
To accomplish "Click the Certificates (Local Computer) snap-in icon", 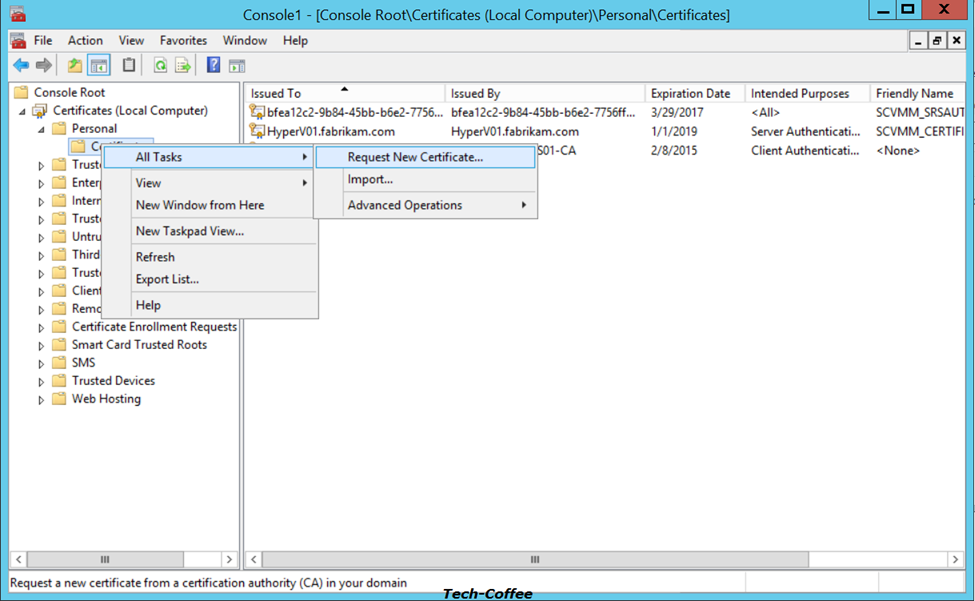I will (x=40, y=111).
